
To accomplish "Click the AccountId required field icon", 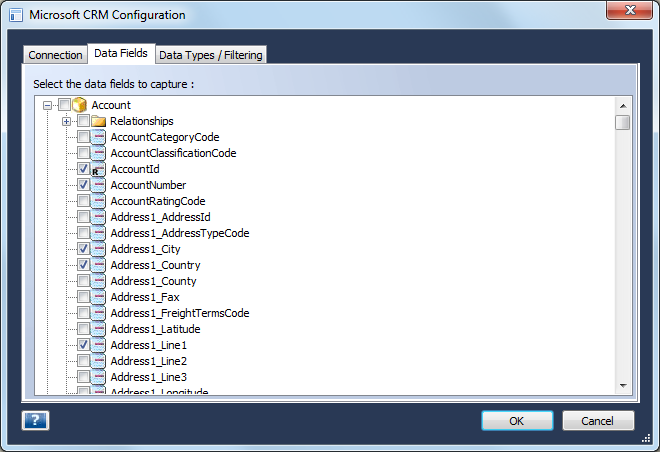I will pos(98,169).
